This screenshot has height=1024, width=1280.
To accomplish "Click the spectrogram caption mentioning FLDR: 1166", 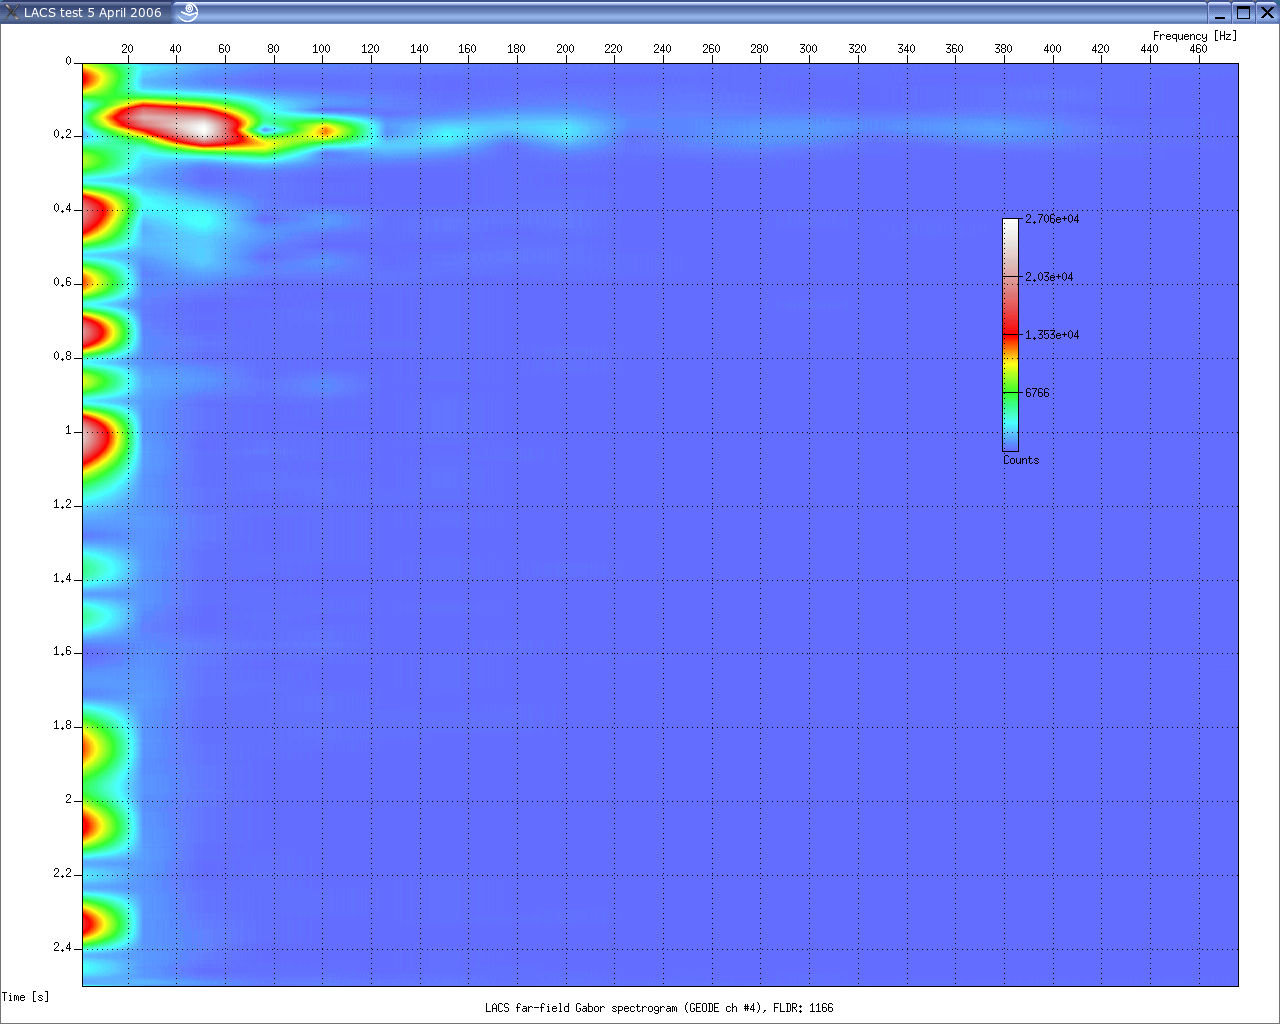I will (659, 1008).
